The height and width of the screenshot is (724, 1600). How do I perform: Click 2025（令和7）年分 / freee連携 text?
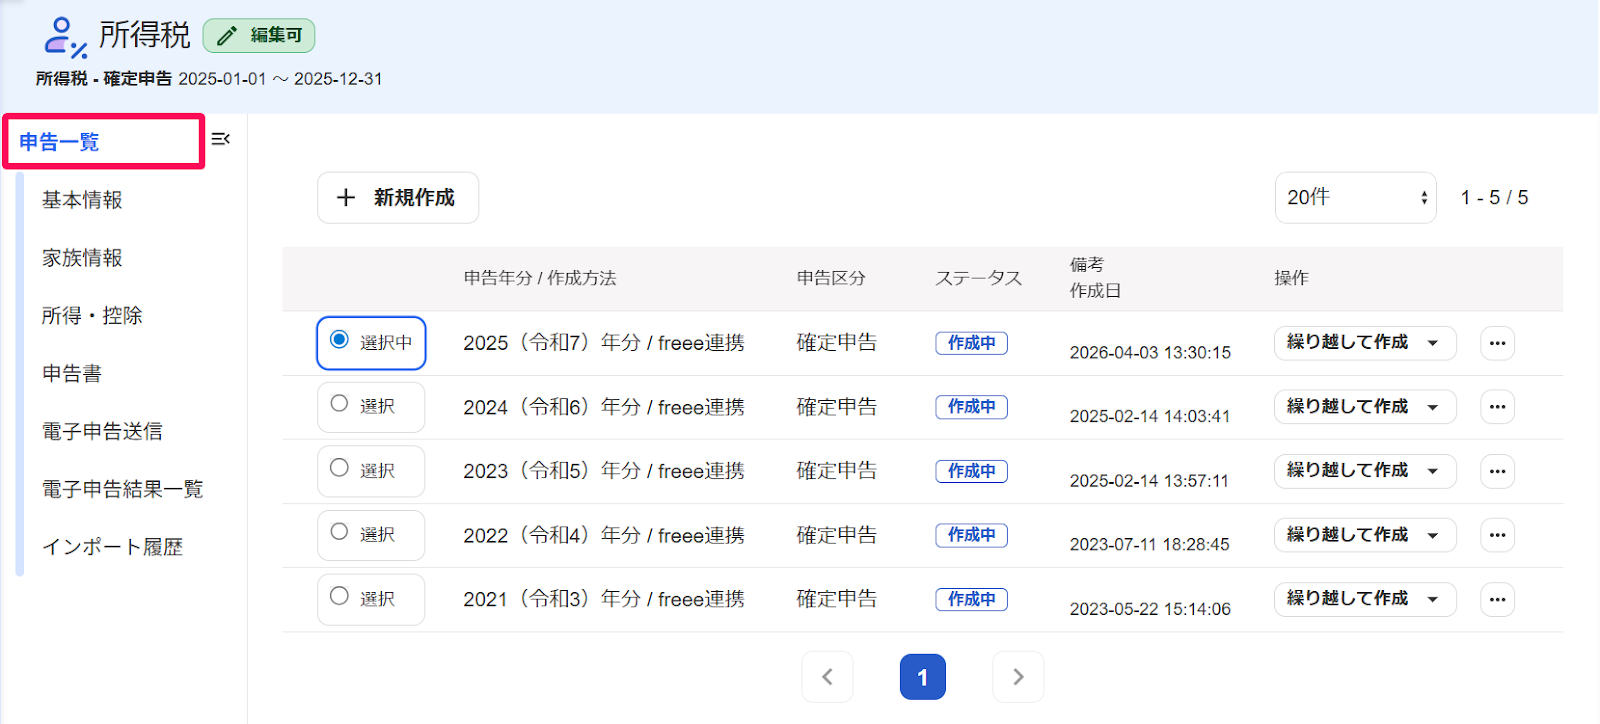(x=604, y=343)
